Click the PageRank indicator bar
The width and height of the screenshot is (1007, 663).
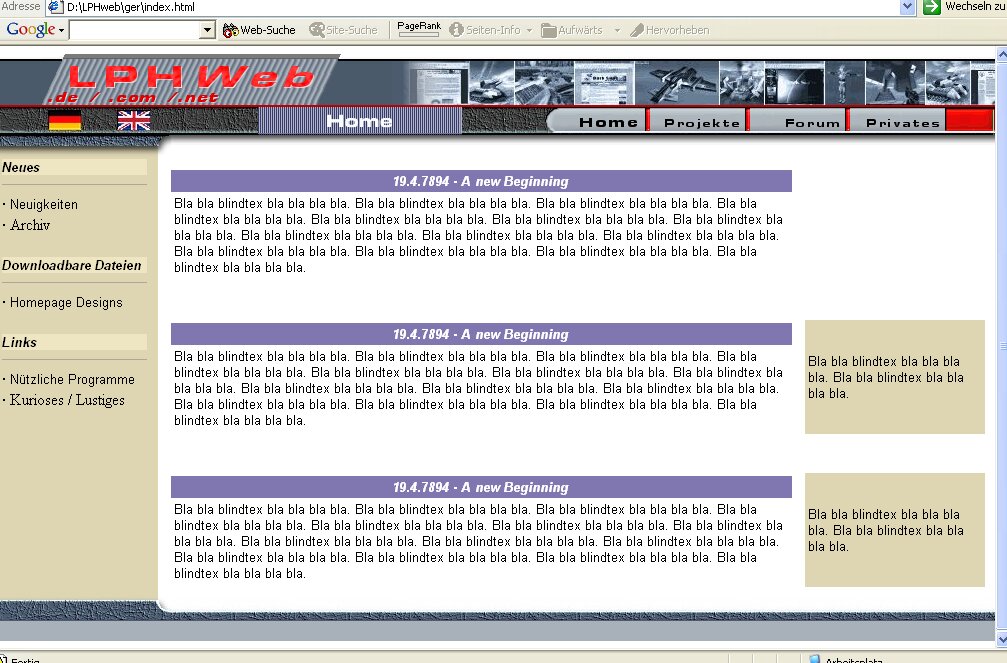point(418,30)
